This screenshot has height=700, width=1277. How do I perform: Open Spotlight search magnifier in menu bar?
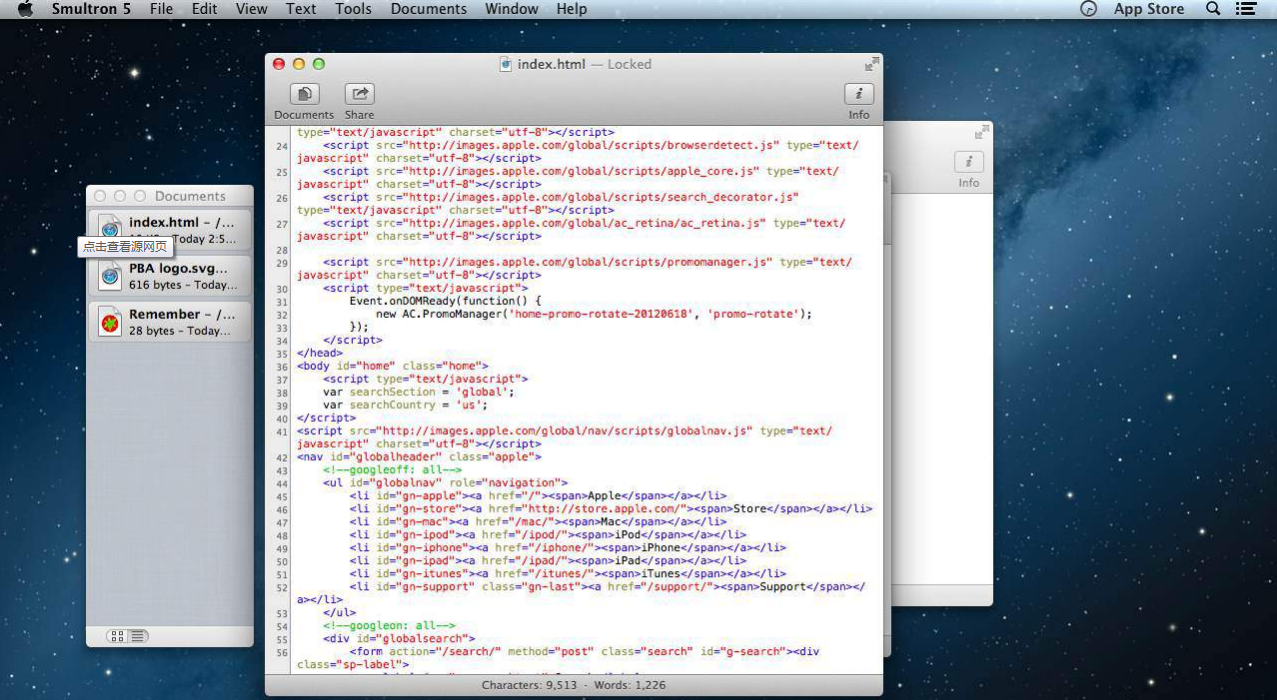click(1213, 9)
